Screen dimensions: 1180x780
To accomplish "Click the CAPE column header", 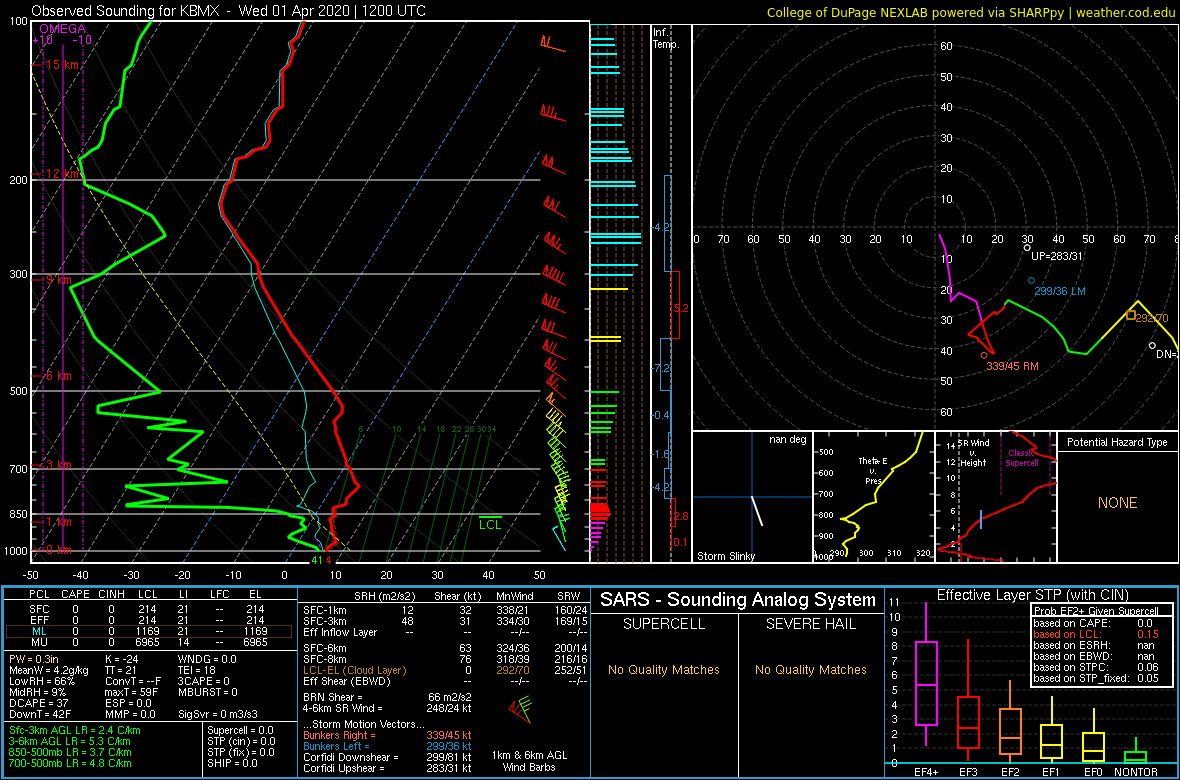I will pos(75,595).
